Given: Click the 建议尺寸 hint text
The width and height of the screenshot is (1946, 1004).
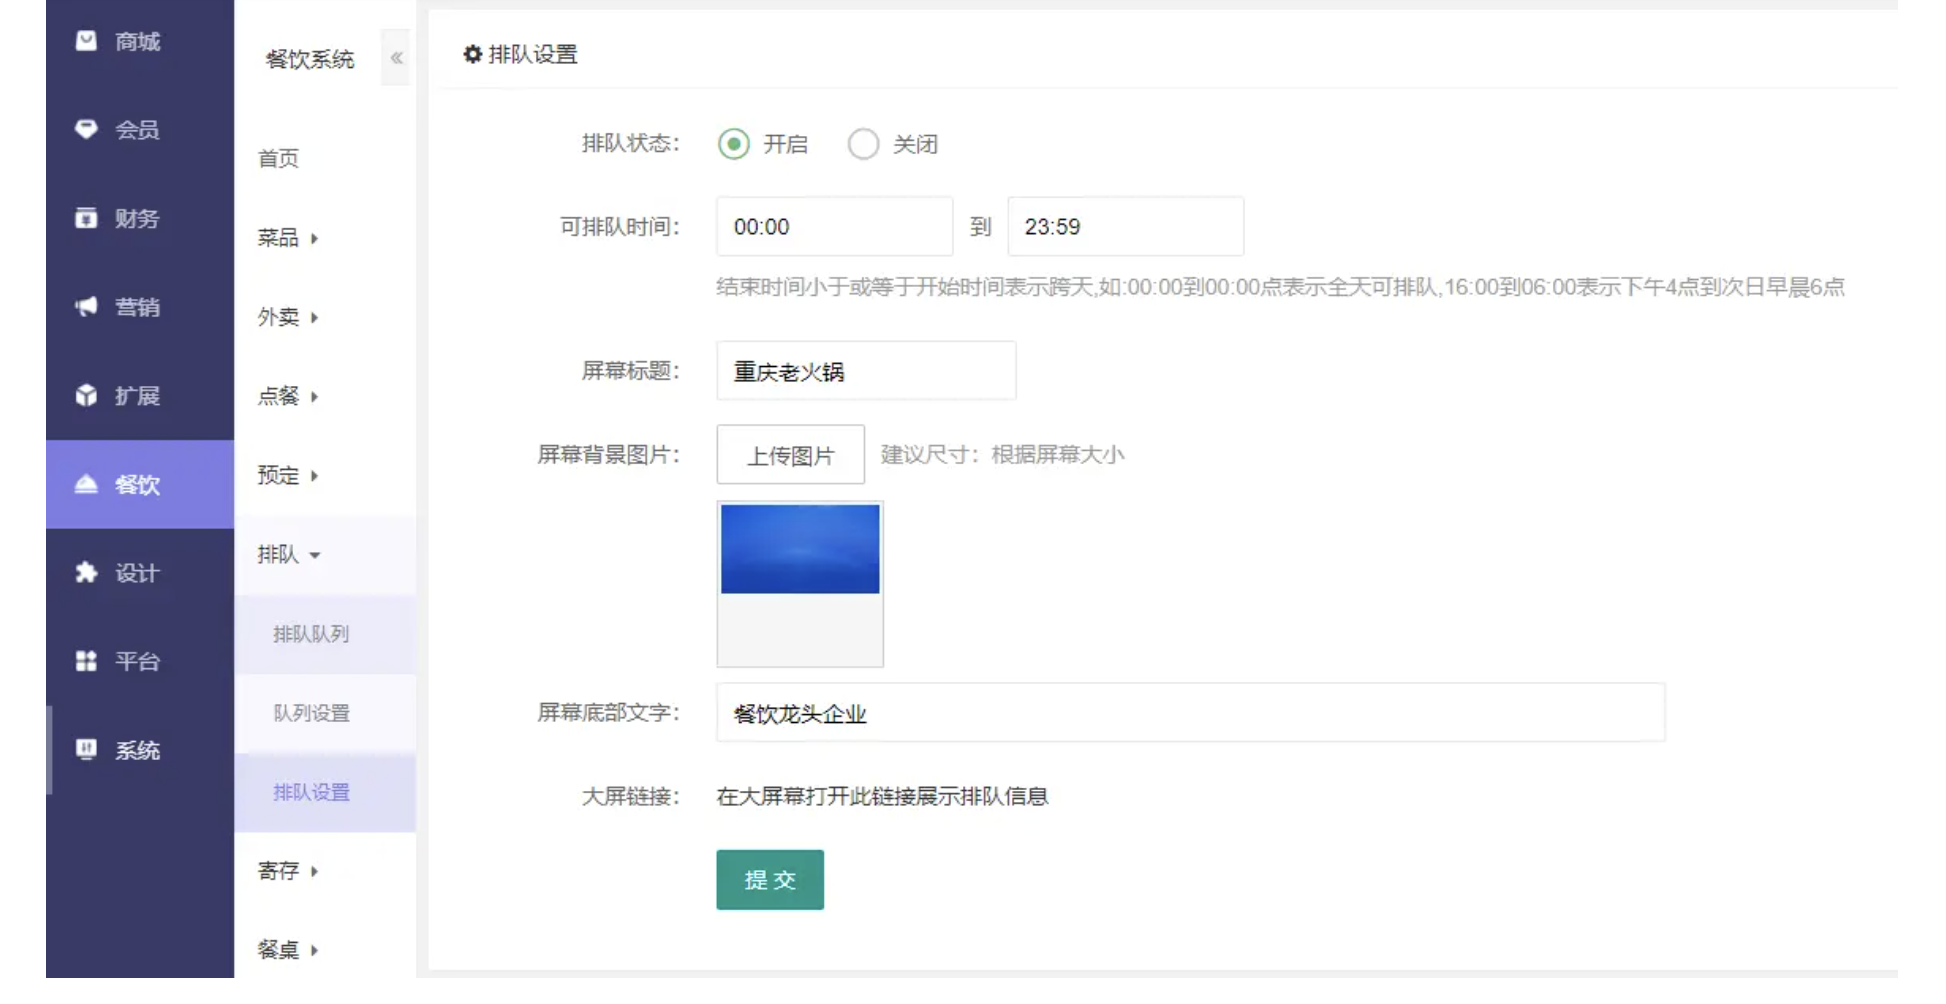Looking at the screenshot, I should 1003,454.
